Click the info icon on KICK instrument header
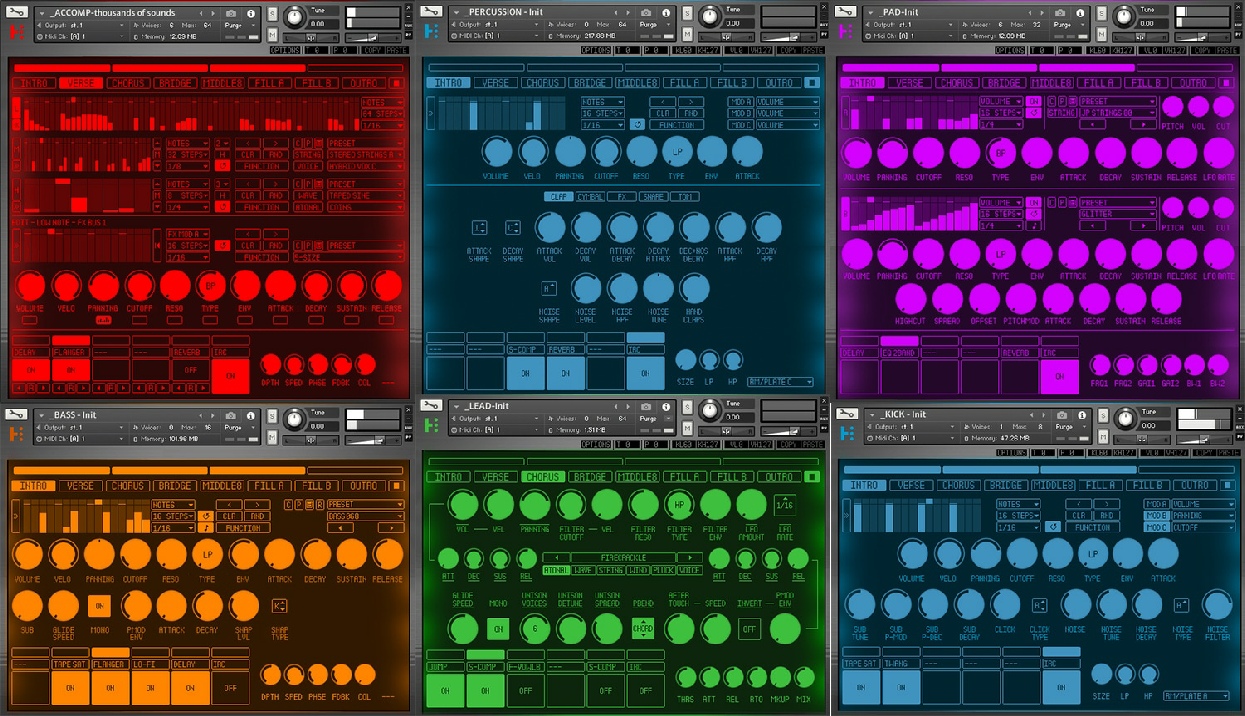Image resolution: width=1245 pixels, height=716 pixels. pos(1082,416)
